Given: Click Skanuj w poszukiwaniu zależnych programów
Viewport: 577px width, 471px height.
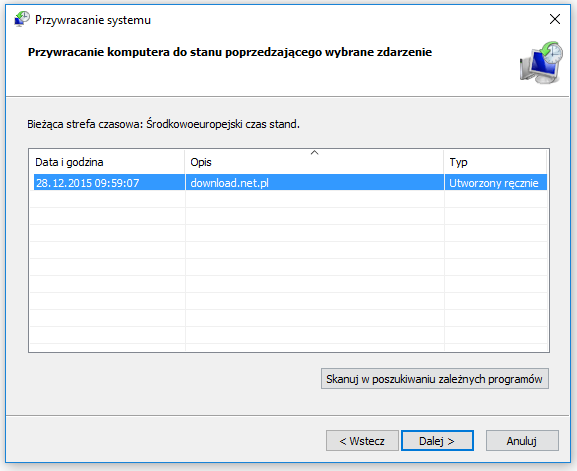Looking at the screenshot, I should pos(435,379).
